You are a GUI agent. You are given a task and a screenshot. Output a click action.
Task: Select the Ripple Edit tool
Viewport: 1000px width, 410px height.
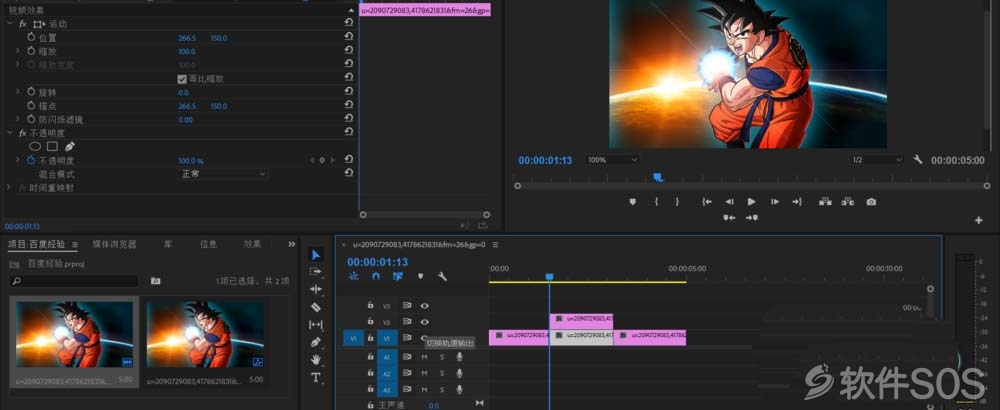(316, 289)
